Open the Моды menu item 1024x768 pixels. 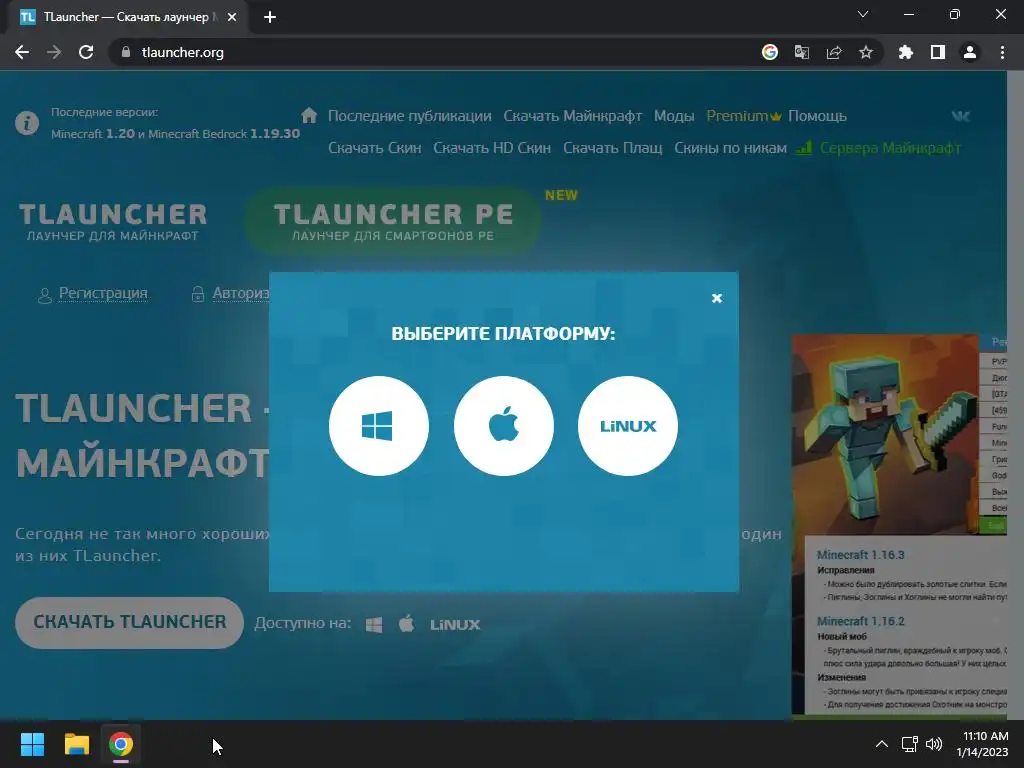pos(674,116)
